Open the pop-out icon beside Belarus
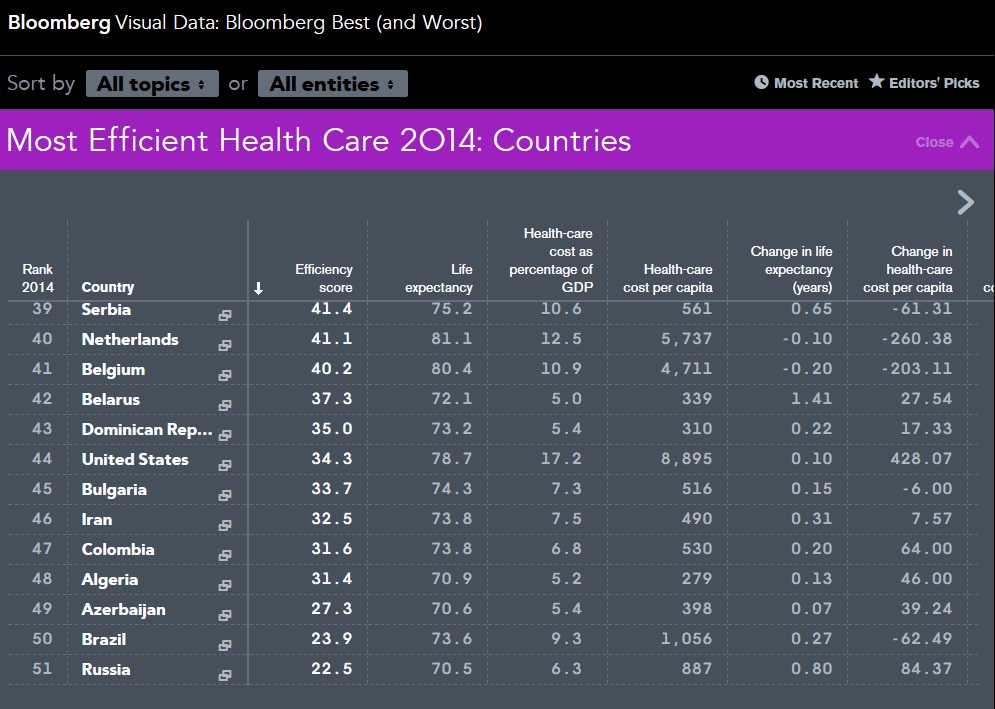 225,405
